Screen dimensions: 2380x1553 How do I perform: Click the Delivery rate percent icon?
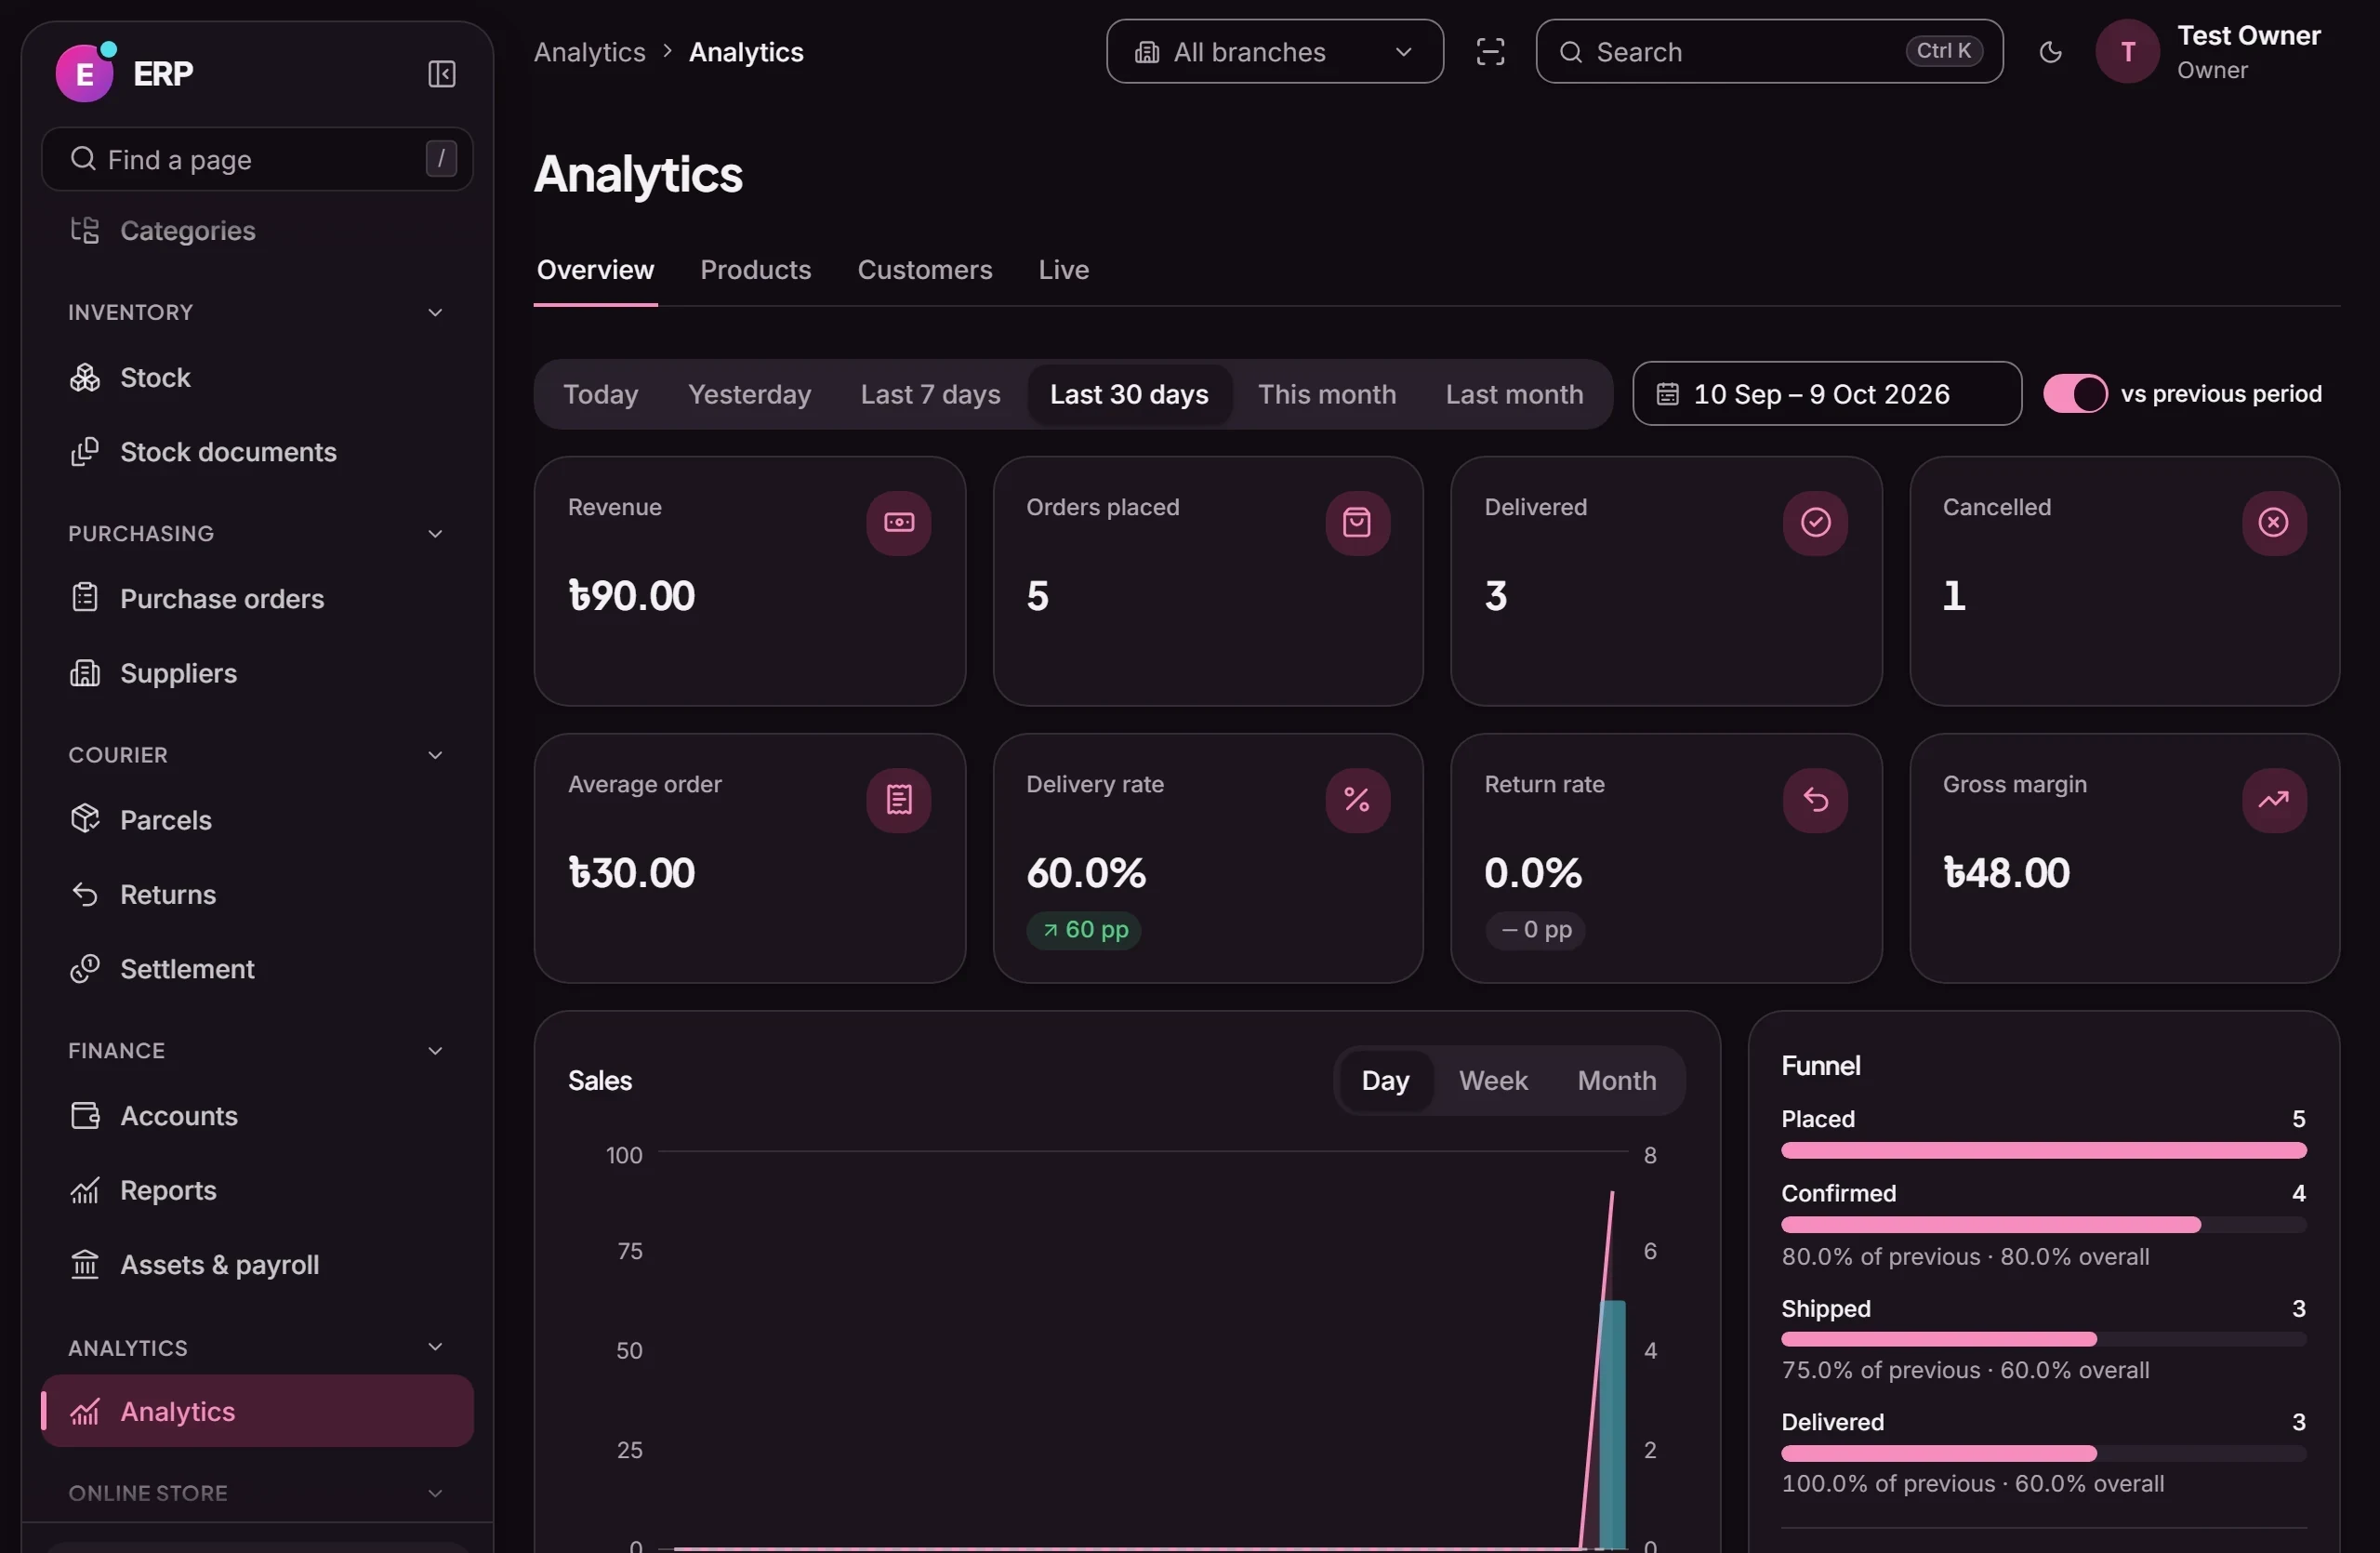1357,800
